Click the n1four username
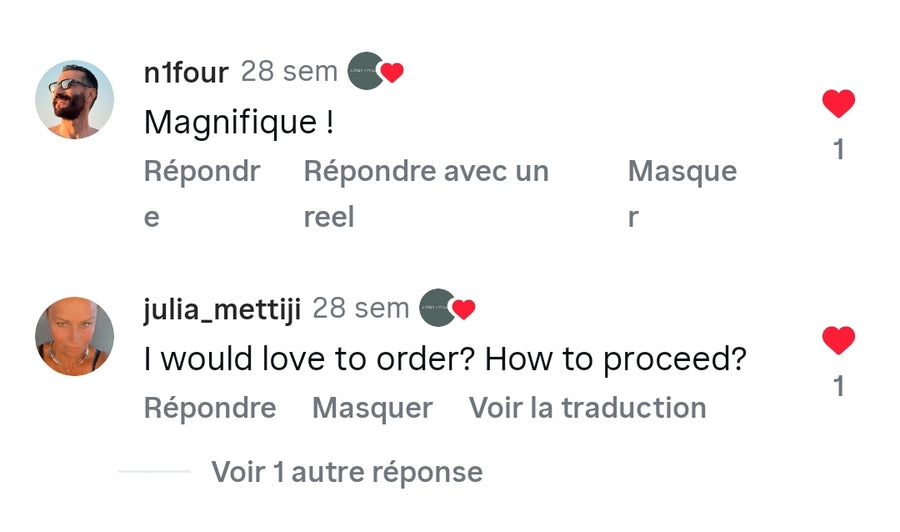900x532 pixels. coord(186,72)
